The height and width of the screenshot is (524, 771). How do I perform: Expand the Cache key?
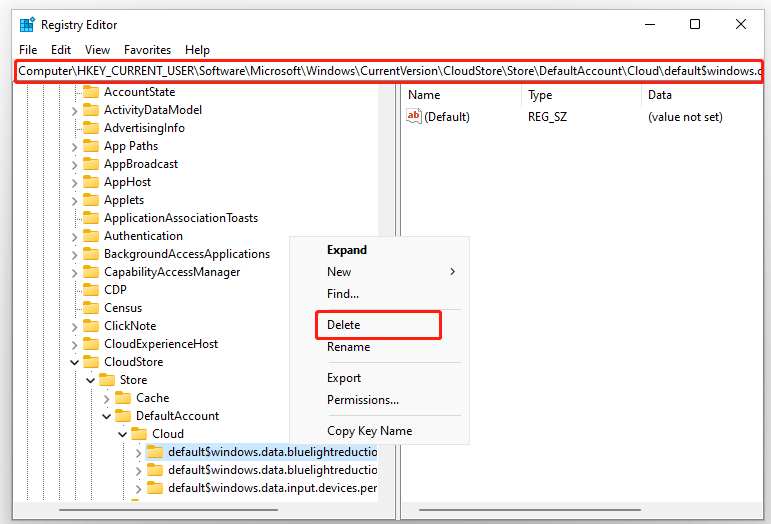107,399
